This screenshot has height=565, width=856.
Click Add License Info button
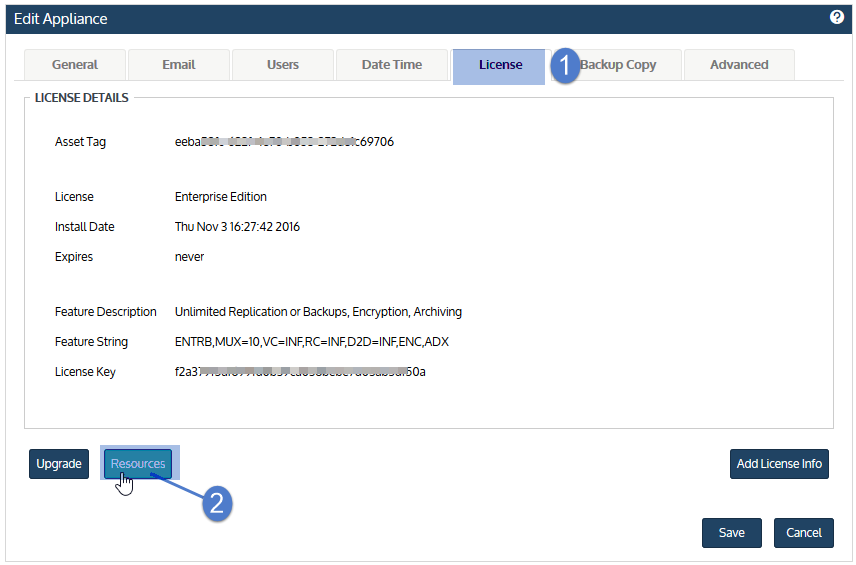(x=779, y=464)
